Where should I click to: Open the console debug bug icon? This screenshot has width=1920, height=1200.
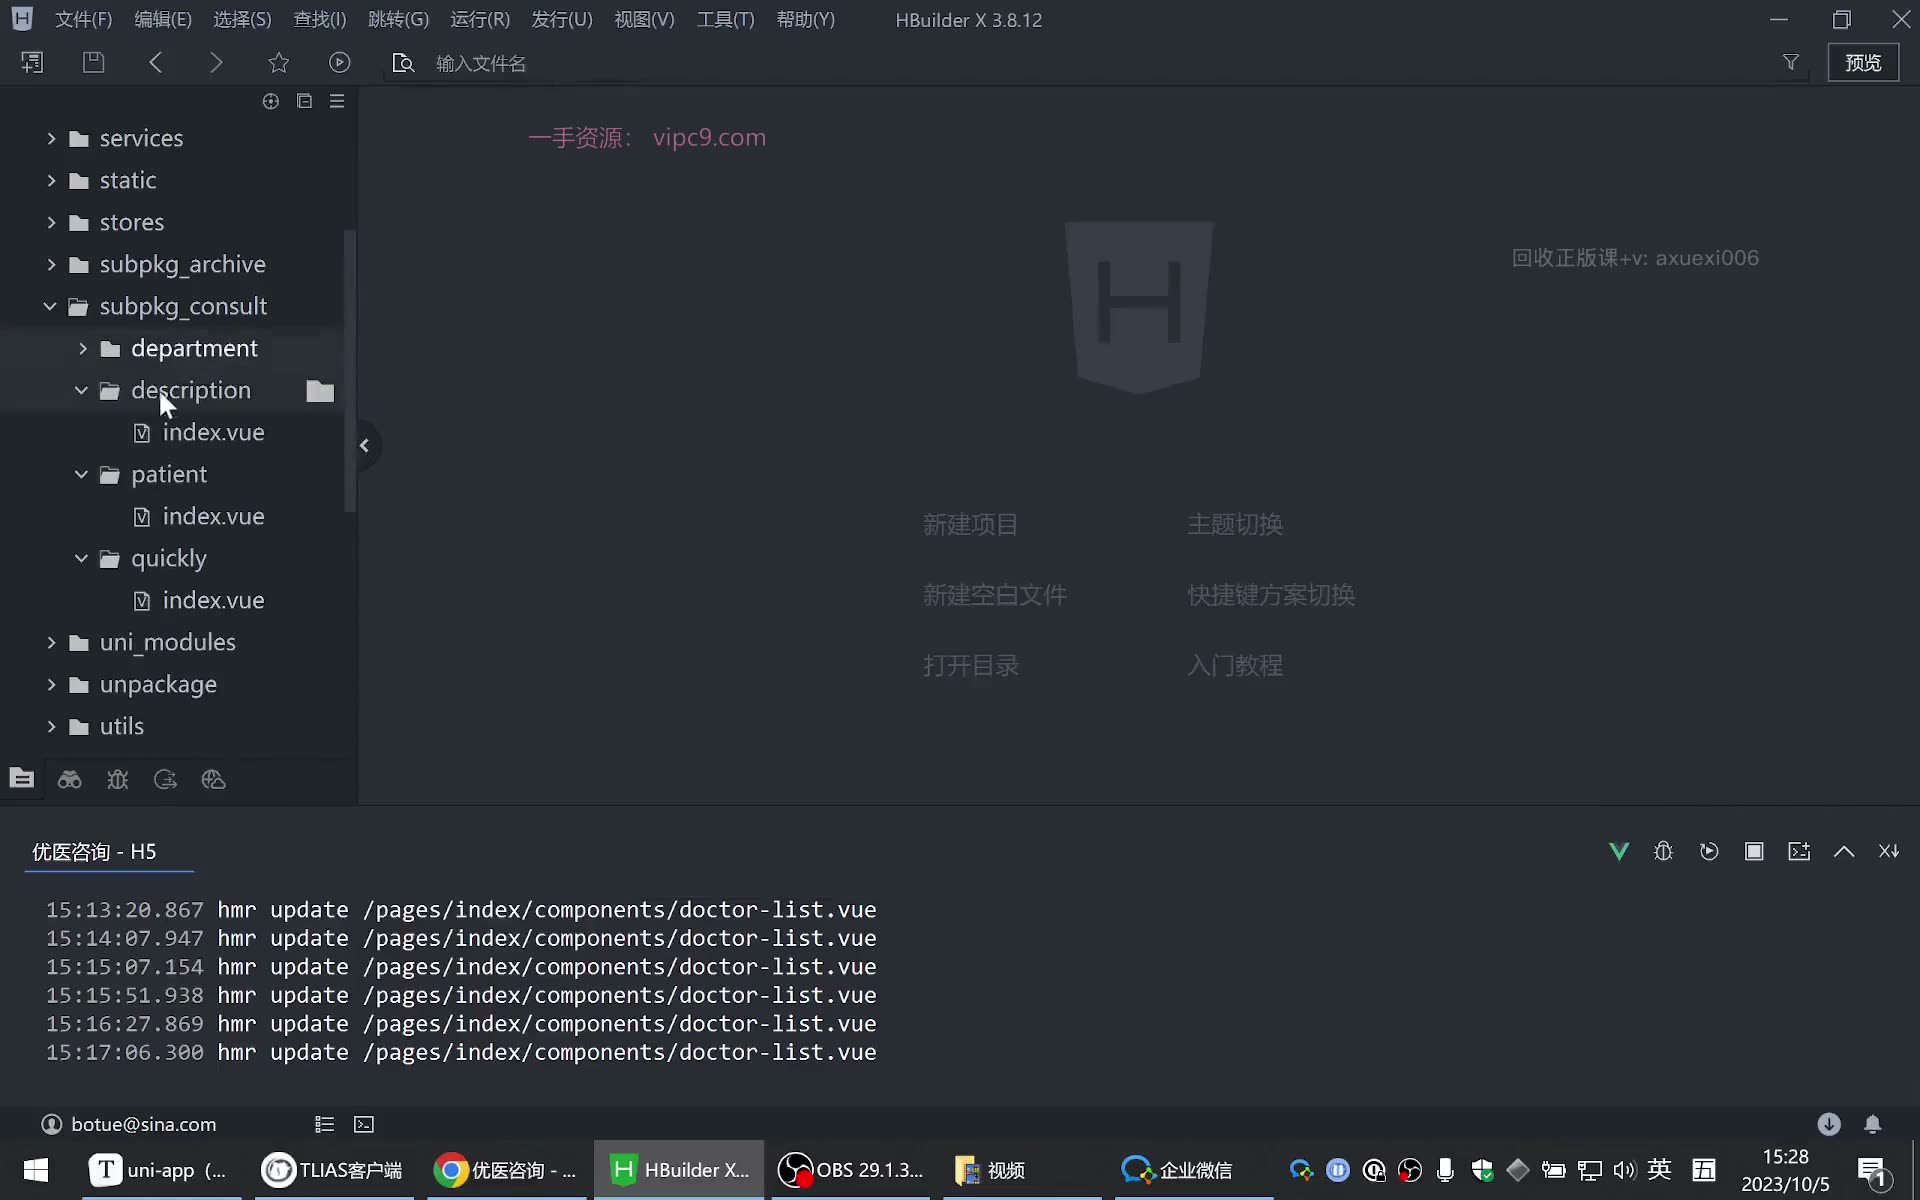(1664, 851)
